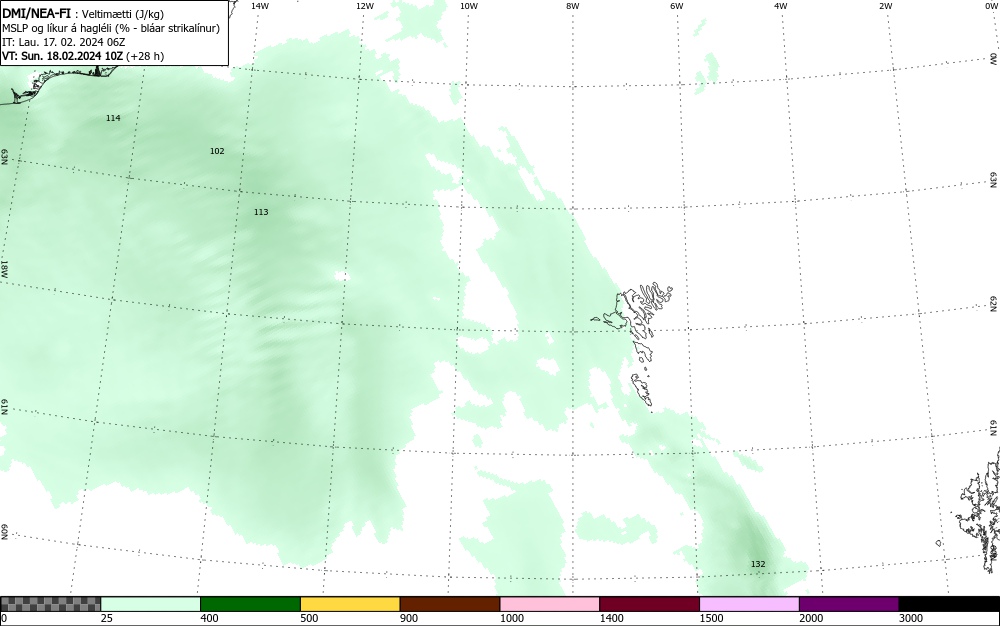1000x626 pixels.
Task: Click the 6W longitude label
Action: pyautogui.click(x=677, y=6)
